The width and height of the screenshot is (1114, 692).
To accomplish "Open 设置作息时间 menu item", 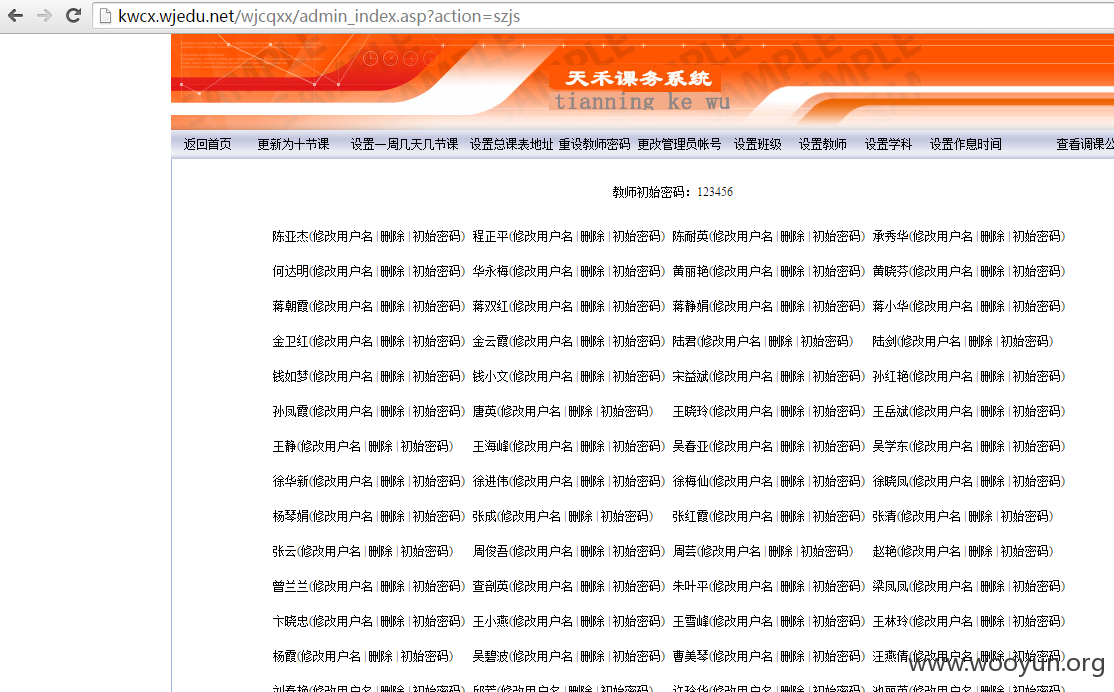I will point(966,144).
